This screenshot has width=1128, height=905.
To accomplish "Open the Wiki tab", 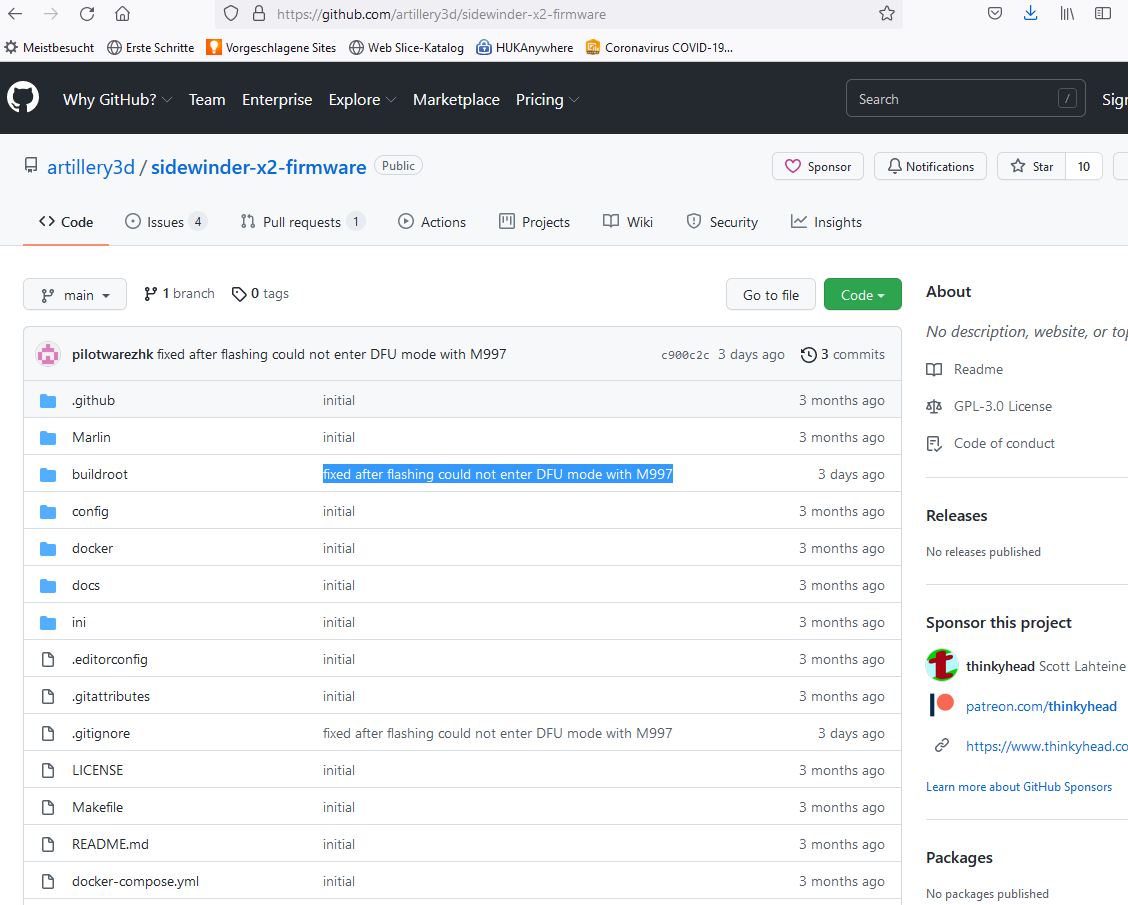I will 628,222.
